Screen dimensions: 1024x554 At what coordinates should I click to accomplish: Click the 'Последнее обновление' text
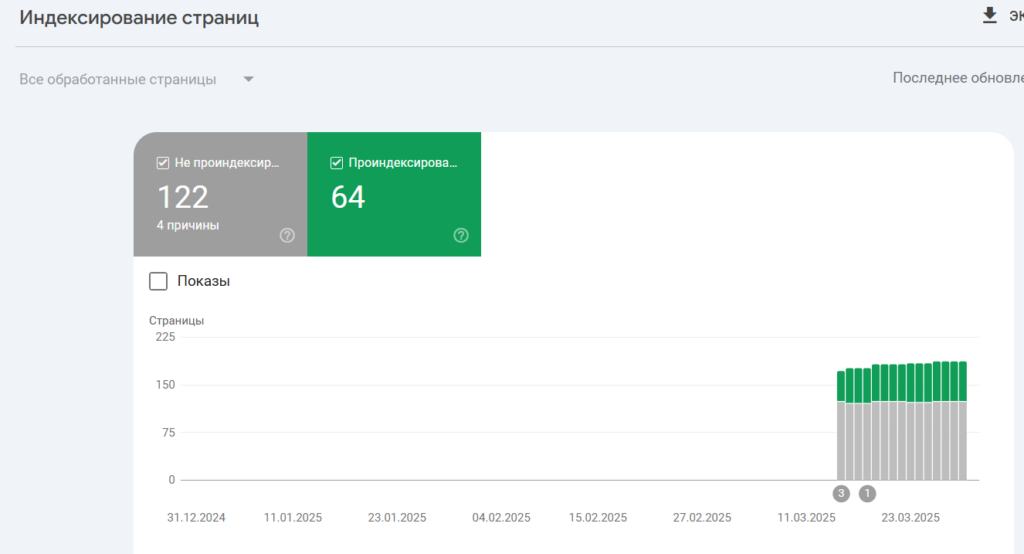point(957,78)
